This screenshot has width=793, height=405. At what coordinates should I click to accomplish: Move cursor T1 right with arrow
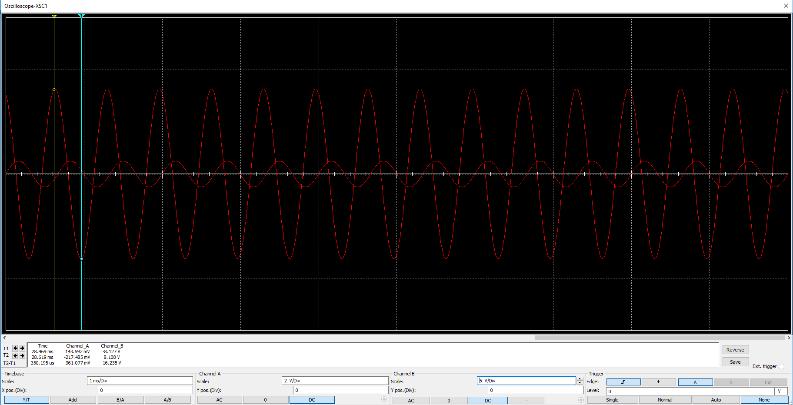coord(22,348)
